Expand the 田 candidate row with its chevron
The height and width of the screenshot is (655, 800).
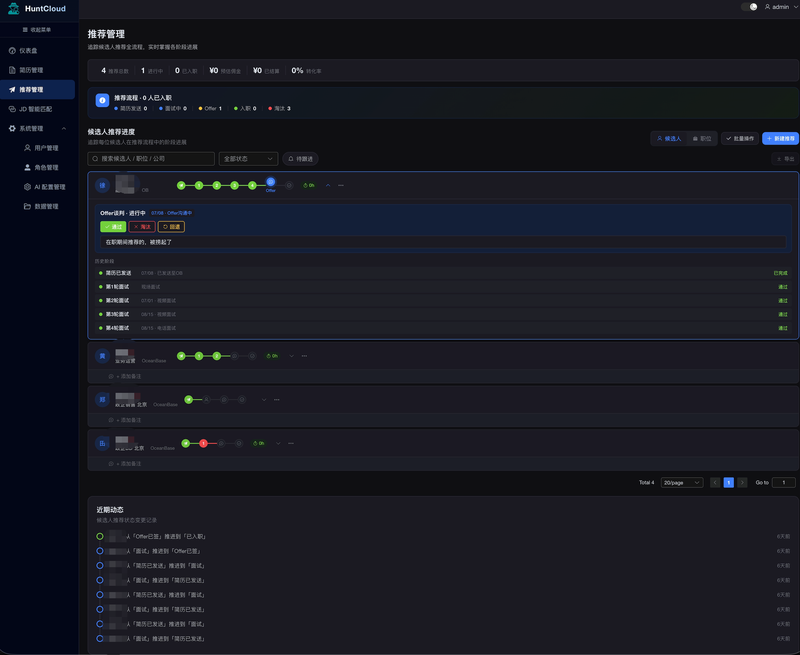pos(278,443)
